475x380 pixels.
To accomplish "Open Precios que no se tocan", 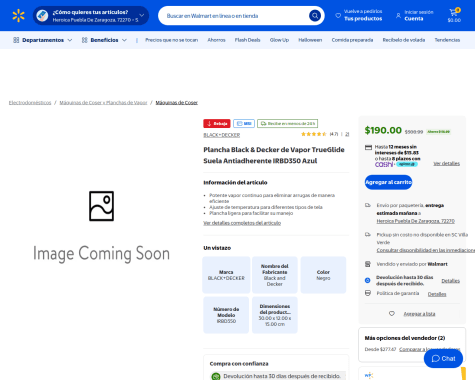I will (x=171, y=40).
